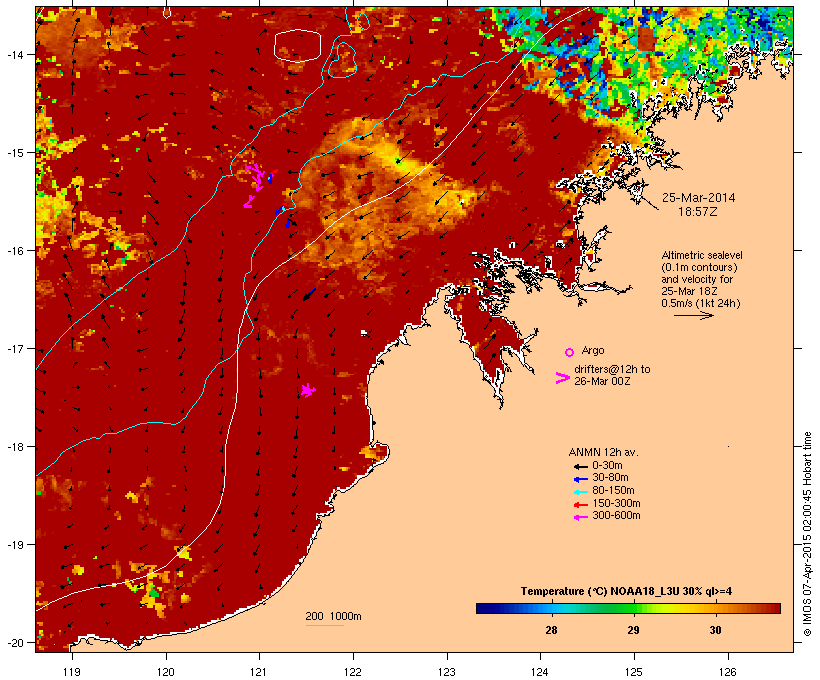Click the 'drifters@12h to' legend label

(x=612, y=369)
